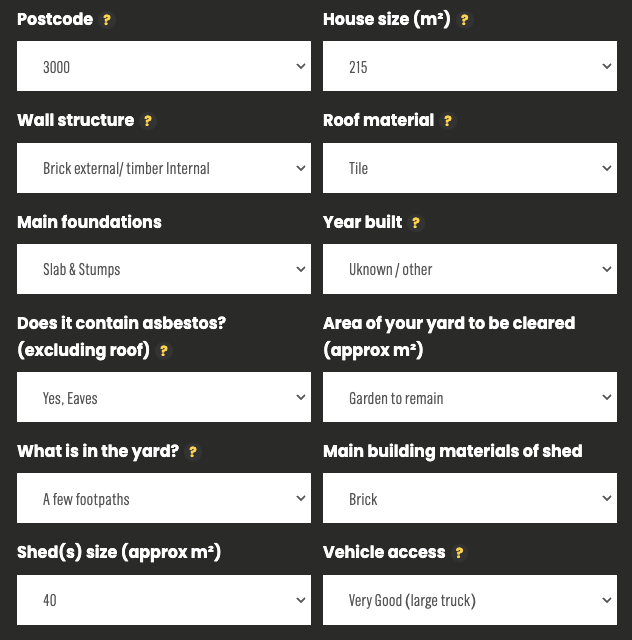Image resolution: width=632 pixels, height=640 pixels.
Task: Show help for Wall structure
Action: (148, 121)
